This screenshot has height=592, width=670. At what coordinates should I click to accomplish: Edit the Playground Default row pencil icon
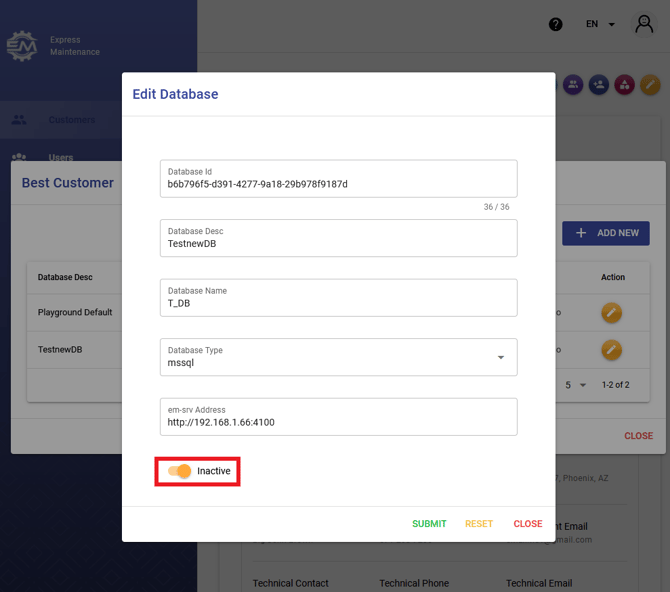point(612,312)
